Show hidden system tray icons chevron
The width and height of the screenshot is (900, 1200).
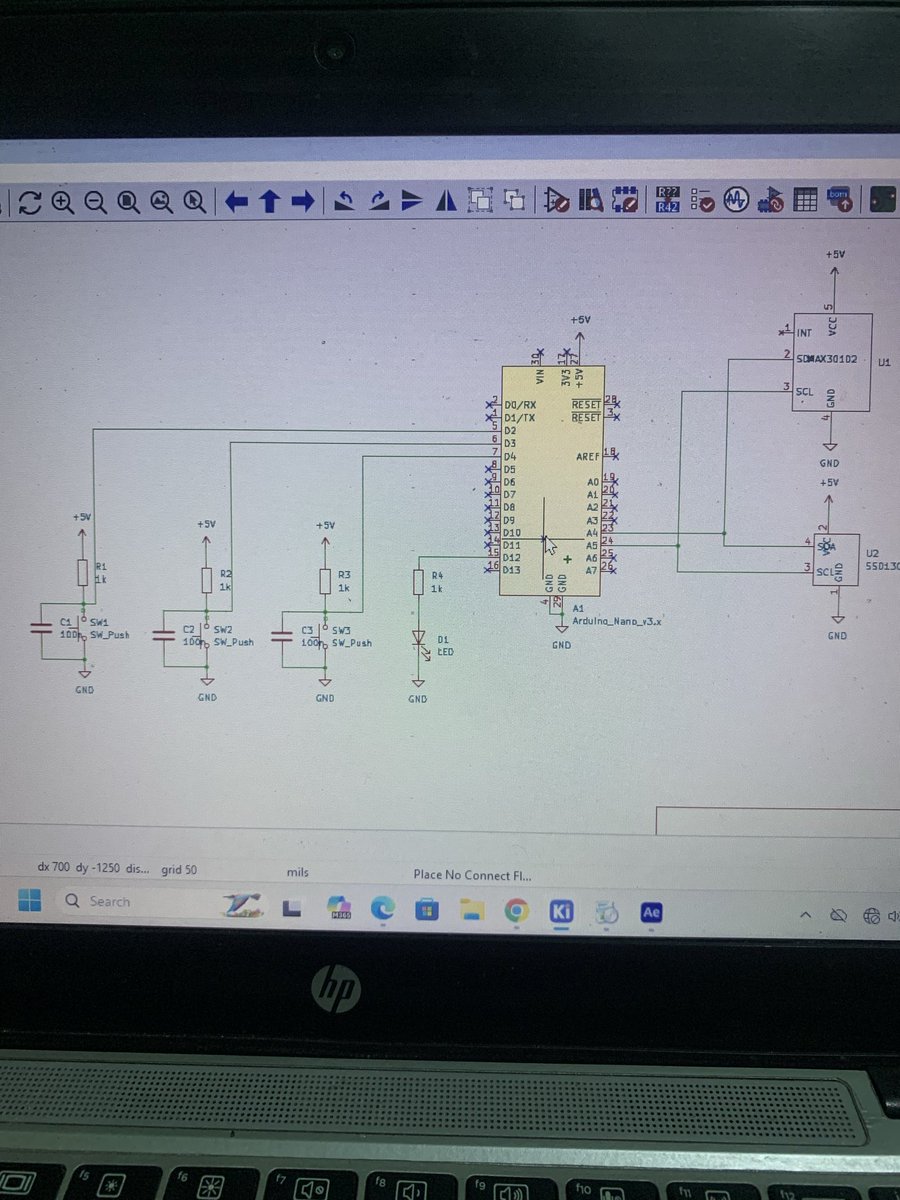(x=806, y=915)
